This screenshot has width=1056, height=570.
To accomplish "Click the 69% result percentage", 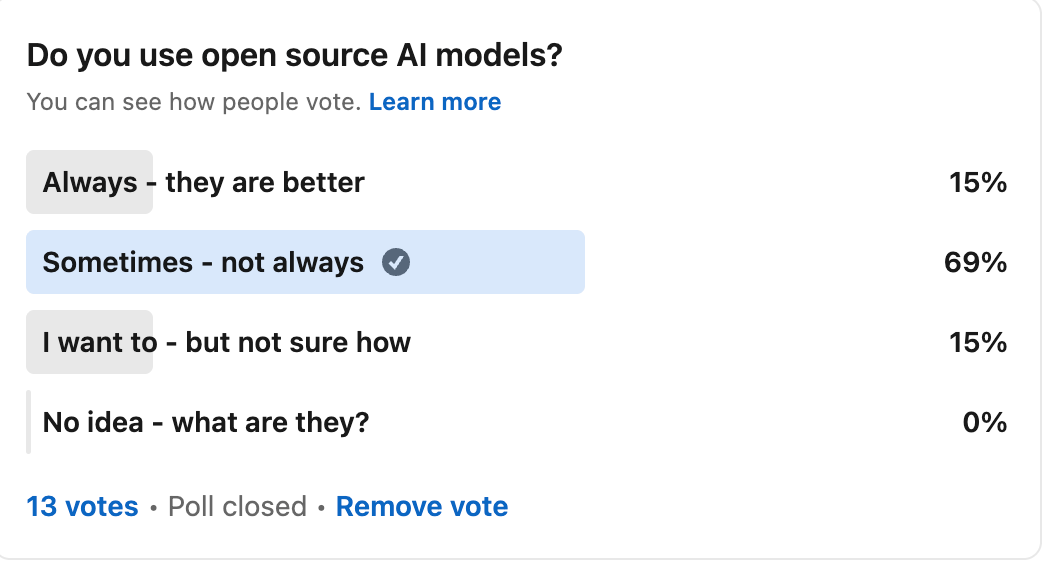I will [975, 262].
